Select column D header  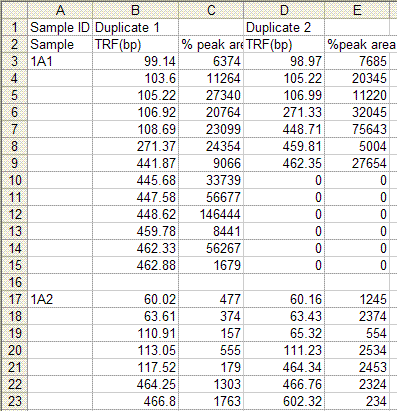tap(284, 10)
